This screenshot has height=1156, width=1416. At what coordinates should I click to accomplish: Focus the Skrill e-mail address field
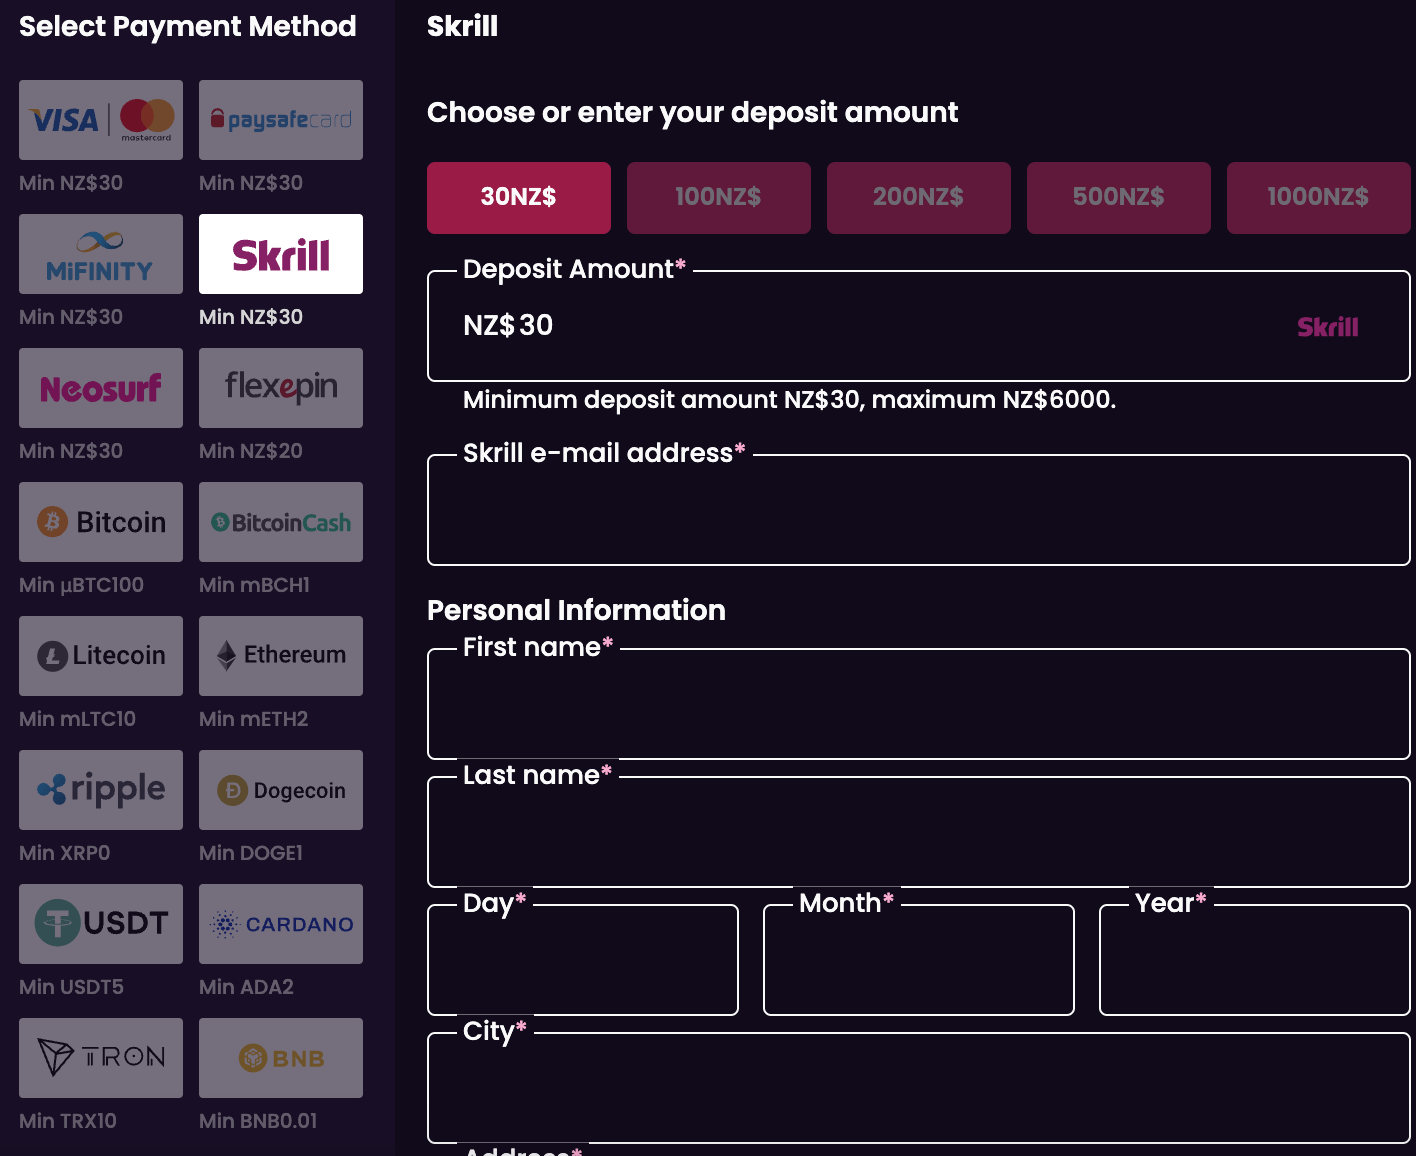(919, 510)
